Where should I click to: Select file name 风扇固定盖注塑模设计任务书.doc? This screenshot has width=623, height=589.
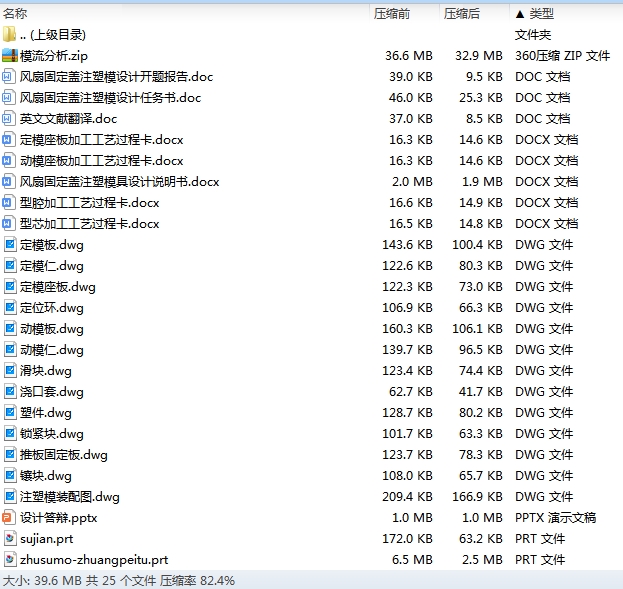coord(110,97)
